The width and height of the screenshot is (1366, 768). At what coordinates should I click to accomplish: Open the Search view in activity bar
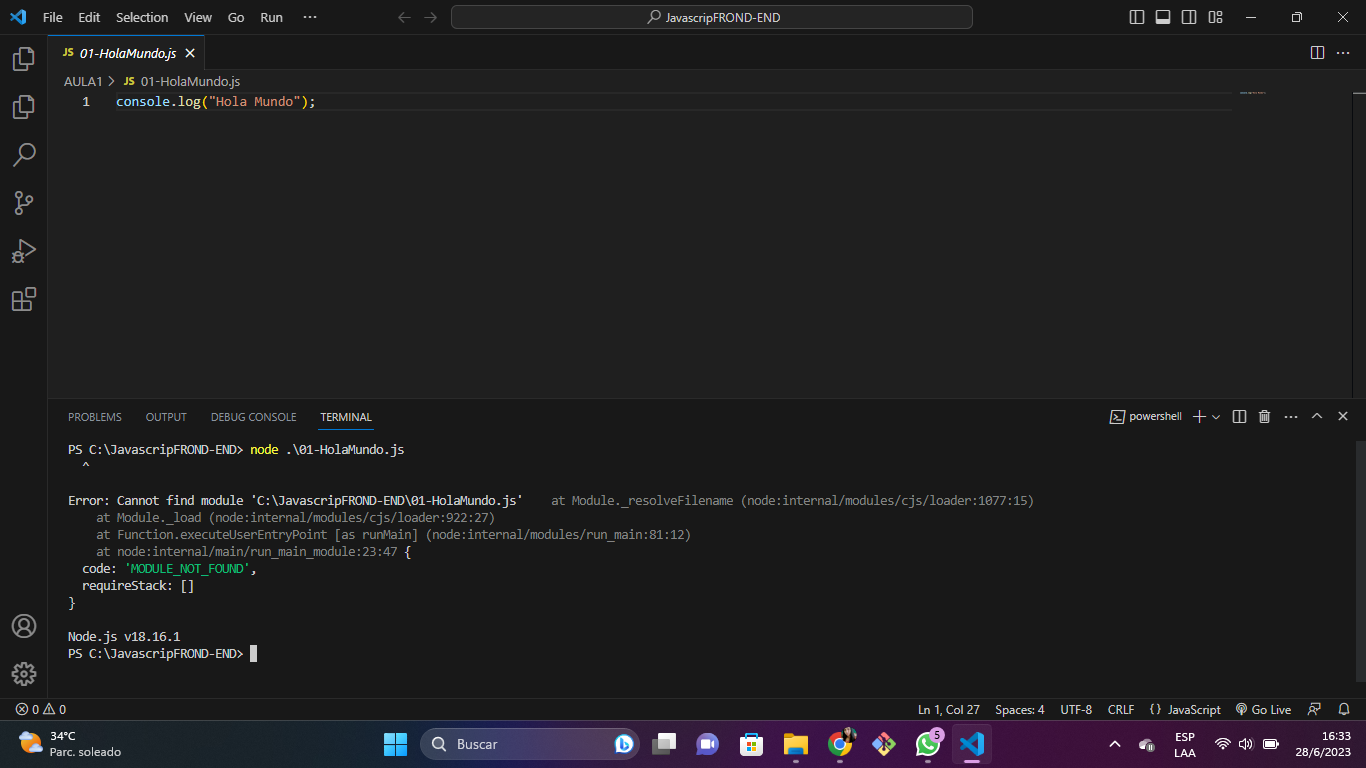pyautogui.click(x=23, y=155)
